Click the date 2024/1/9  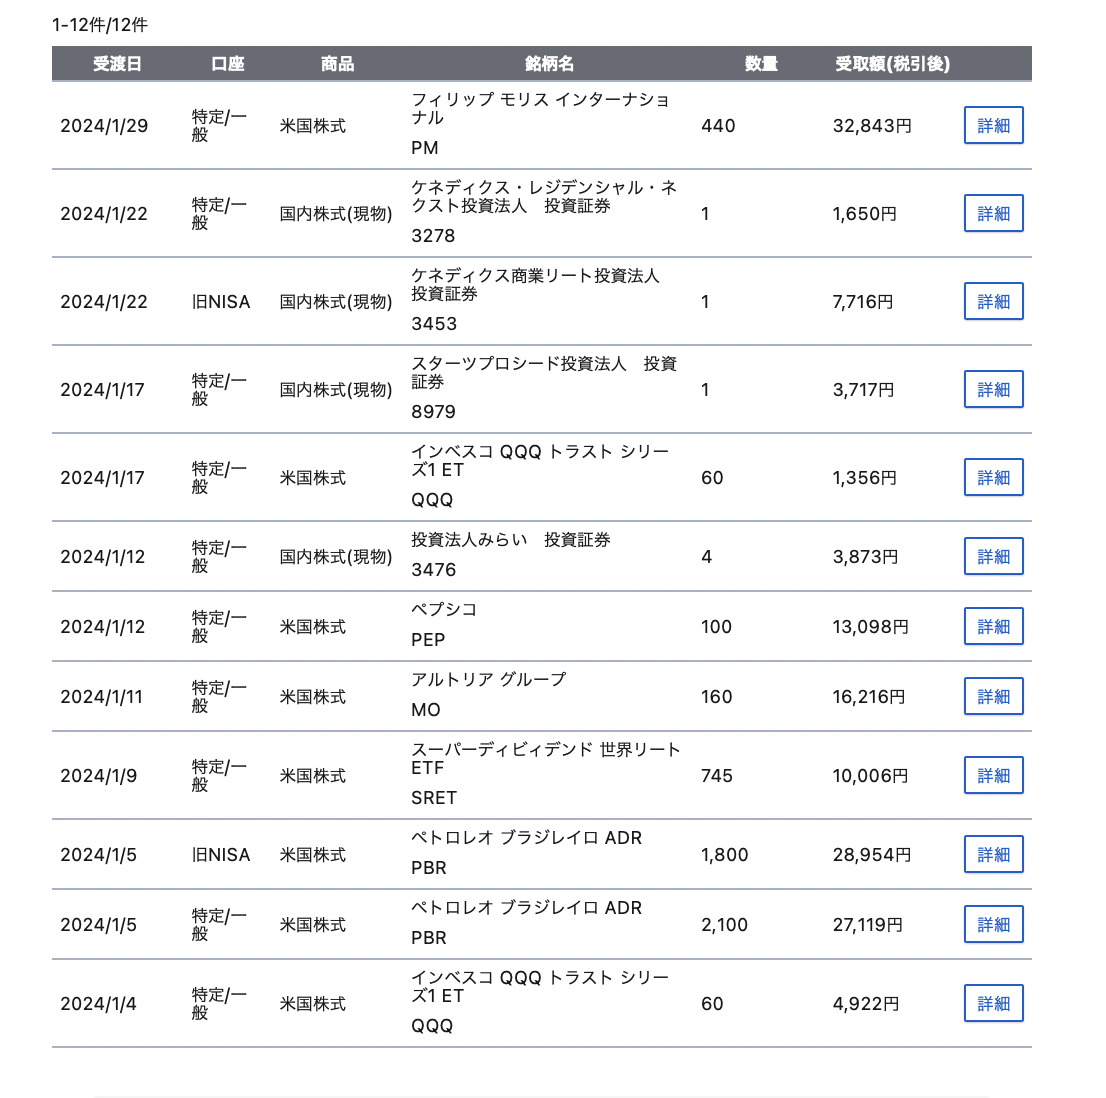click(x=99, y=776)
